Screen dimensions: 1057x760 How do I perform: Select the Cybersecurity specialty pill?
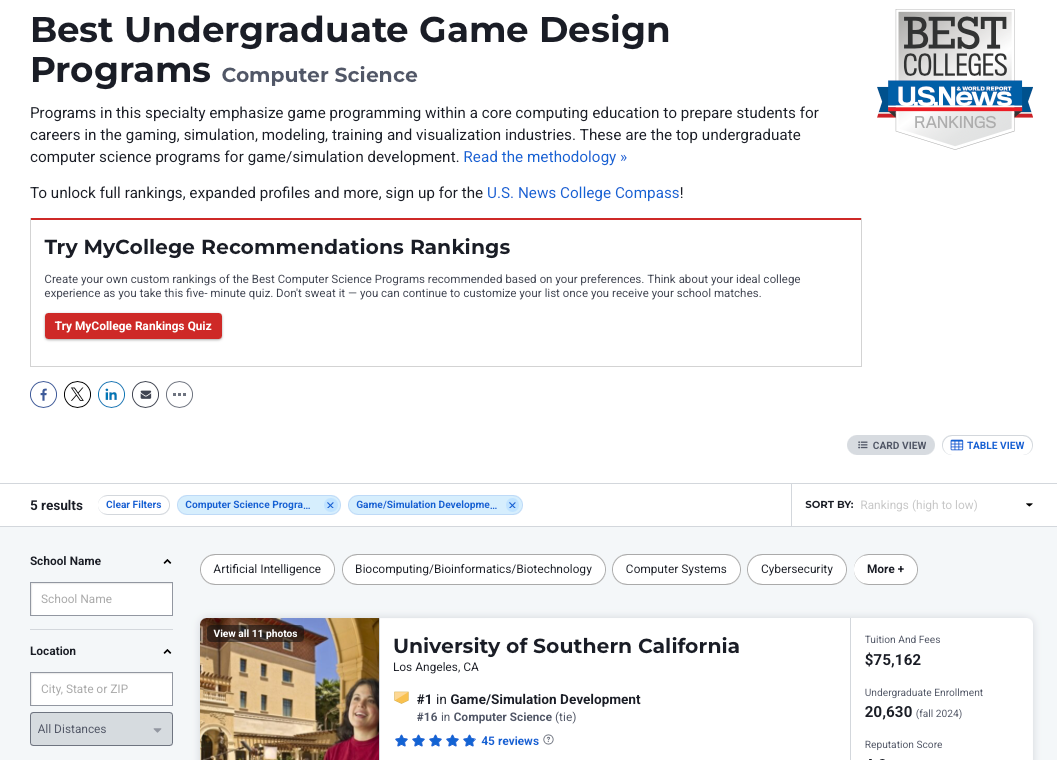(x=796, y=569)
